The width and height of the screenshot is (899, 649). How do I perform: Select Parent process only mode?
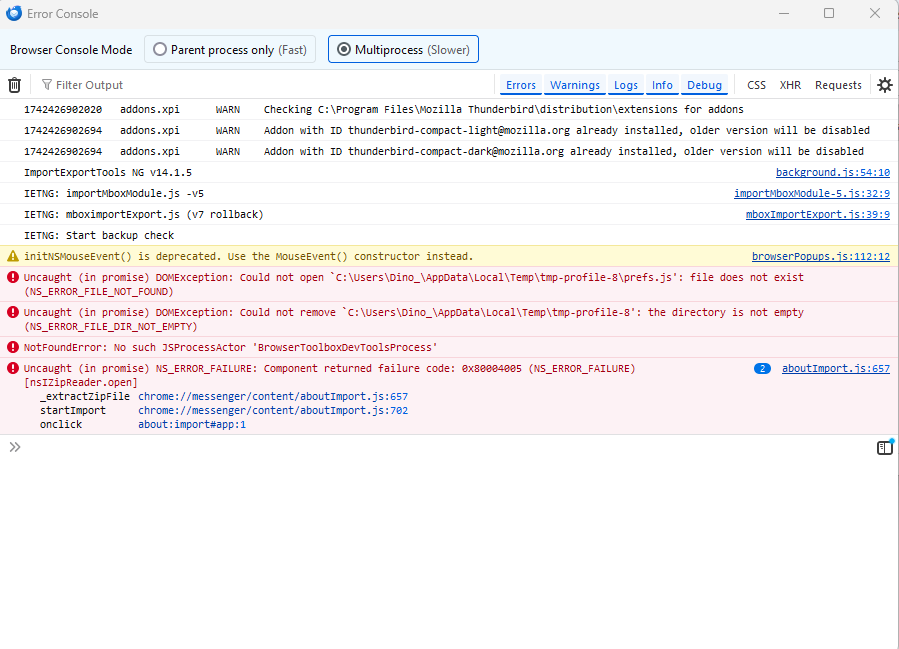pyautogui.click(x=230, y=49)
